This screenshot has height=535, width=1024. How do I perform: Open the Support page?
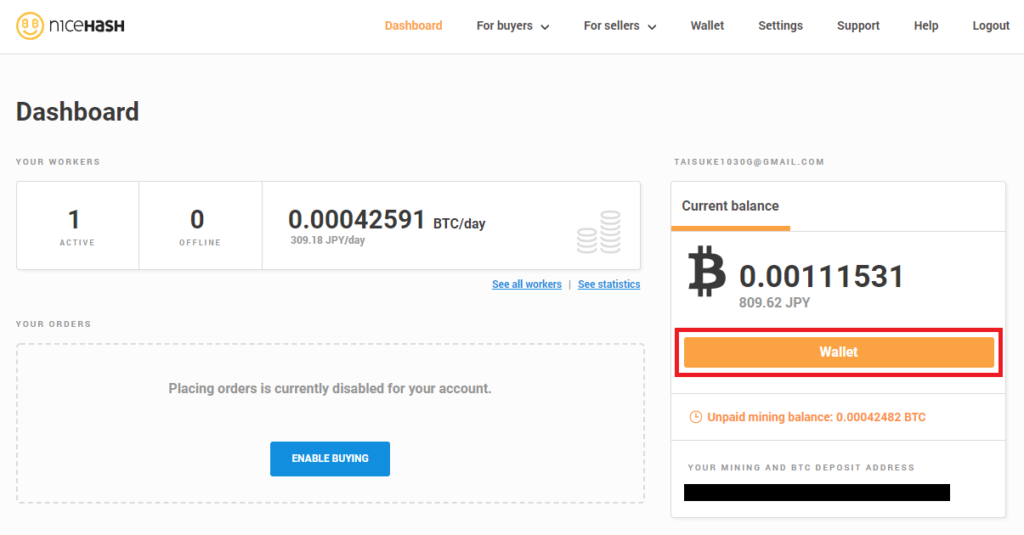(858, 25)
